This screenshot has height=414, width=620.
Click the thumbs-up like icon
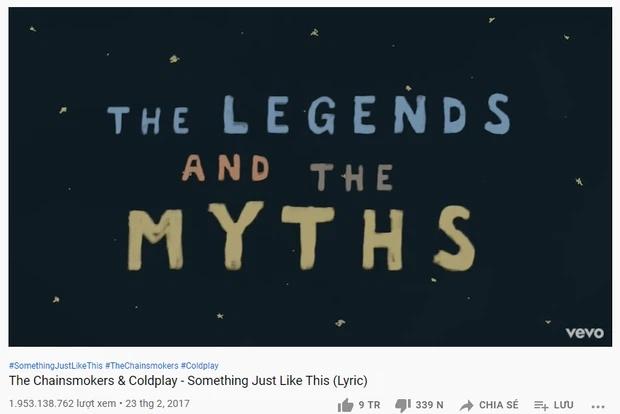tap(345, 405)
